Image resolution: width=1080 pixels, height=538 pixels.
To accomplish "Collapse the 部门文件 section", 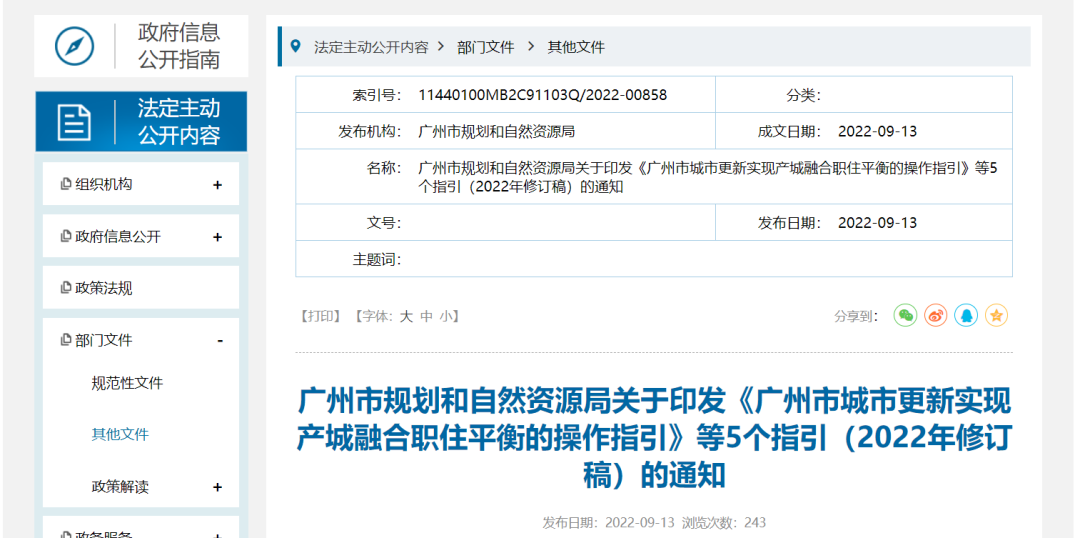I will pos(219,341).
